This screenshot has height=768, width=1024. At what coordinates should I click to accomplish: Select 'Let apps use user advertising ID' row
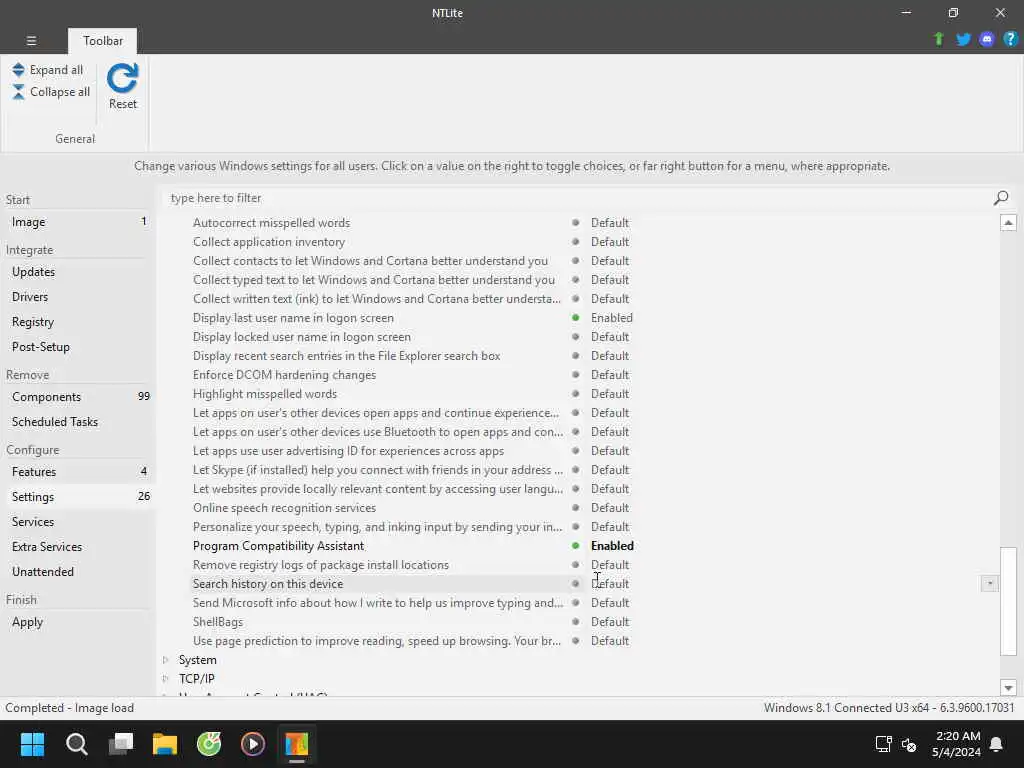coord(348,451)
